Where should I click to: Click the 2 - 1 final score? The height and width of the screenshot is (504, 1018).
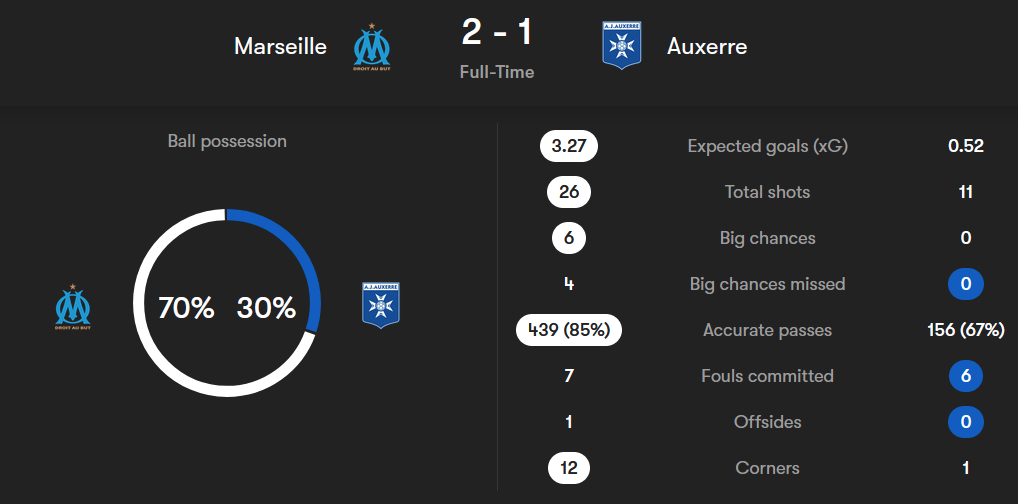click(x=497, y=32)
